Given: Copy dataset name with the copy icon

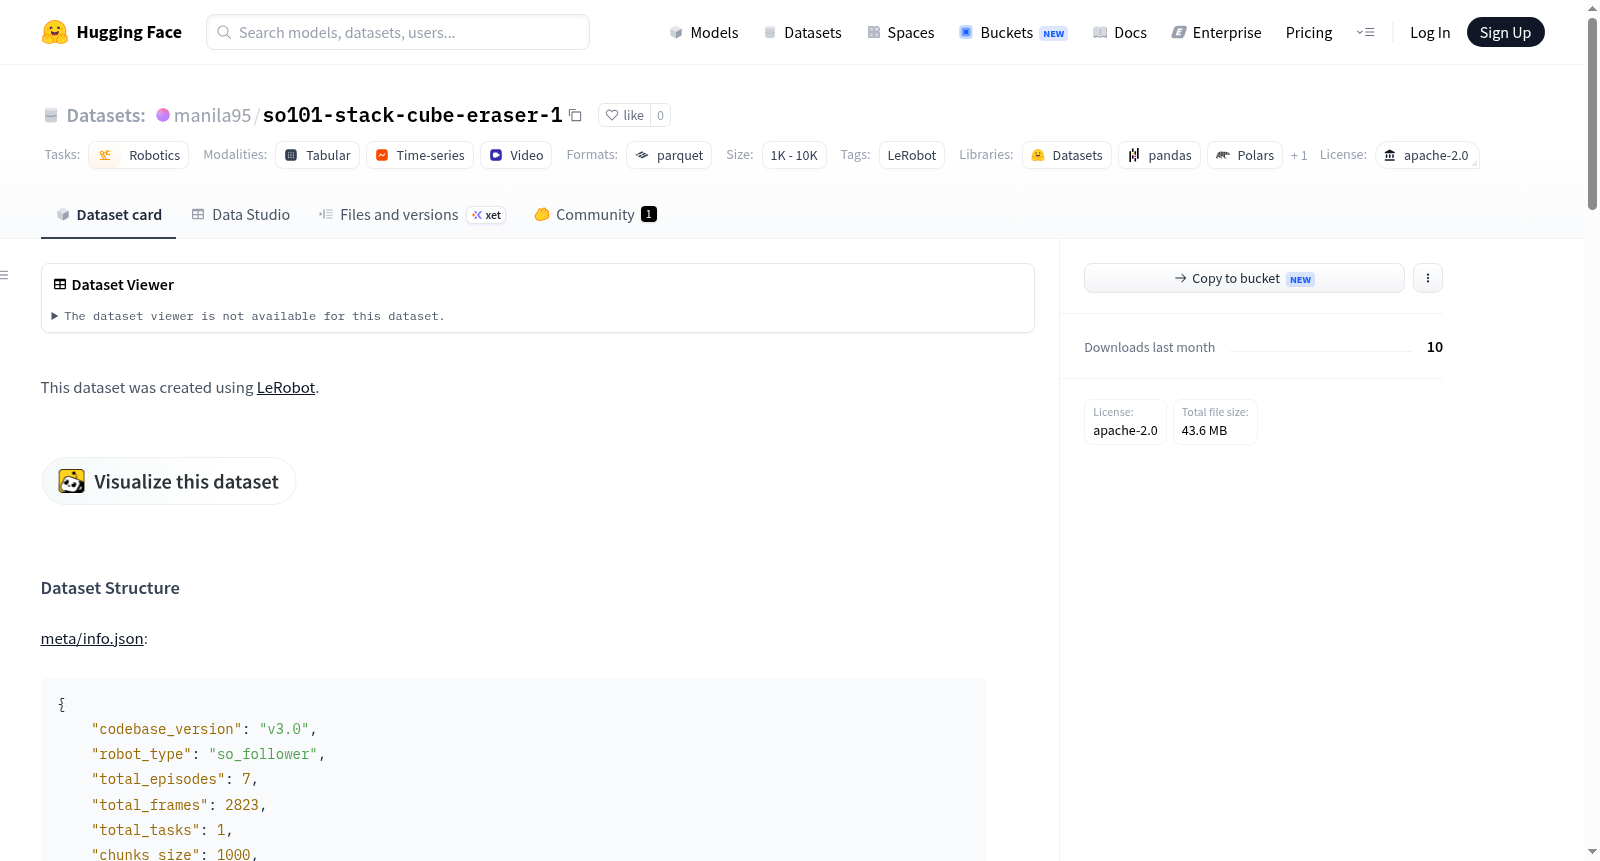Looking at the screenshot, I should (575, 115).
